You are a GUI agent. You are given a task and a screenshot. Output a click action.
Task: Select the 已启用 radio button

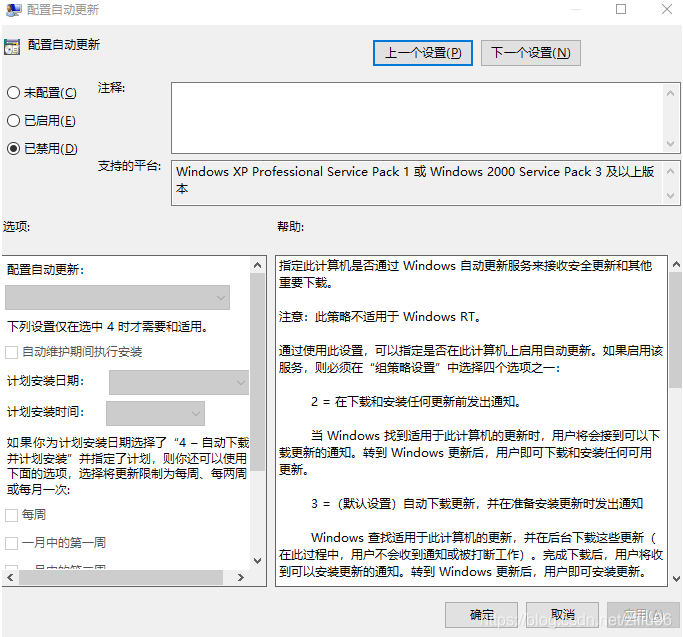tap(13, 121)
